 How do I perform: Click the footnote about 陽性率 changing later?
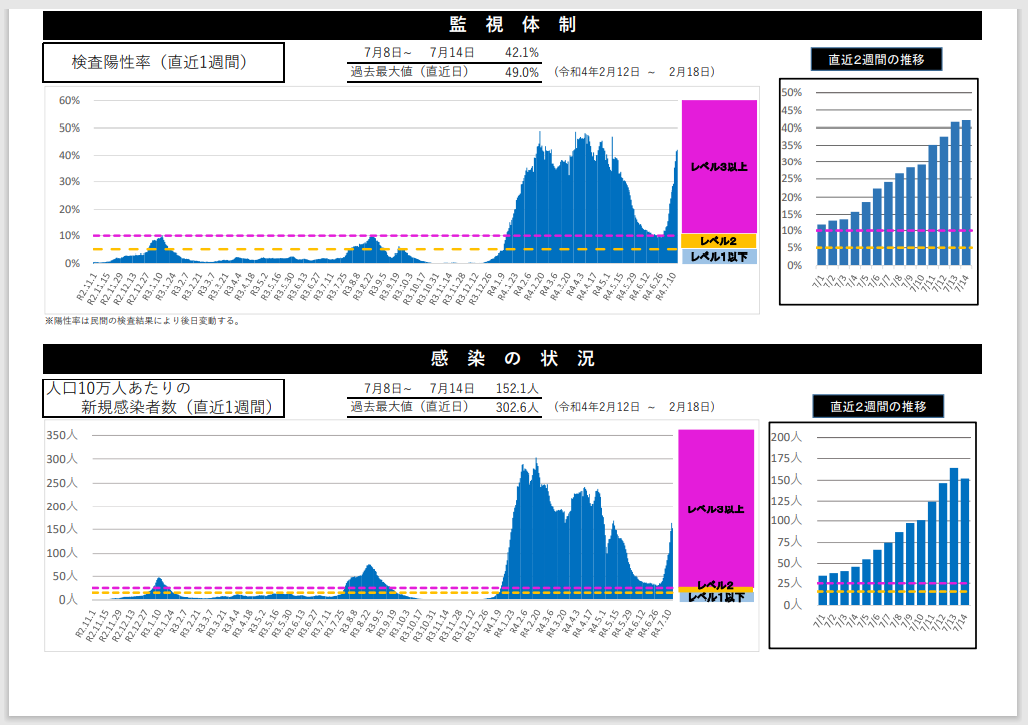tap(142, 321)
